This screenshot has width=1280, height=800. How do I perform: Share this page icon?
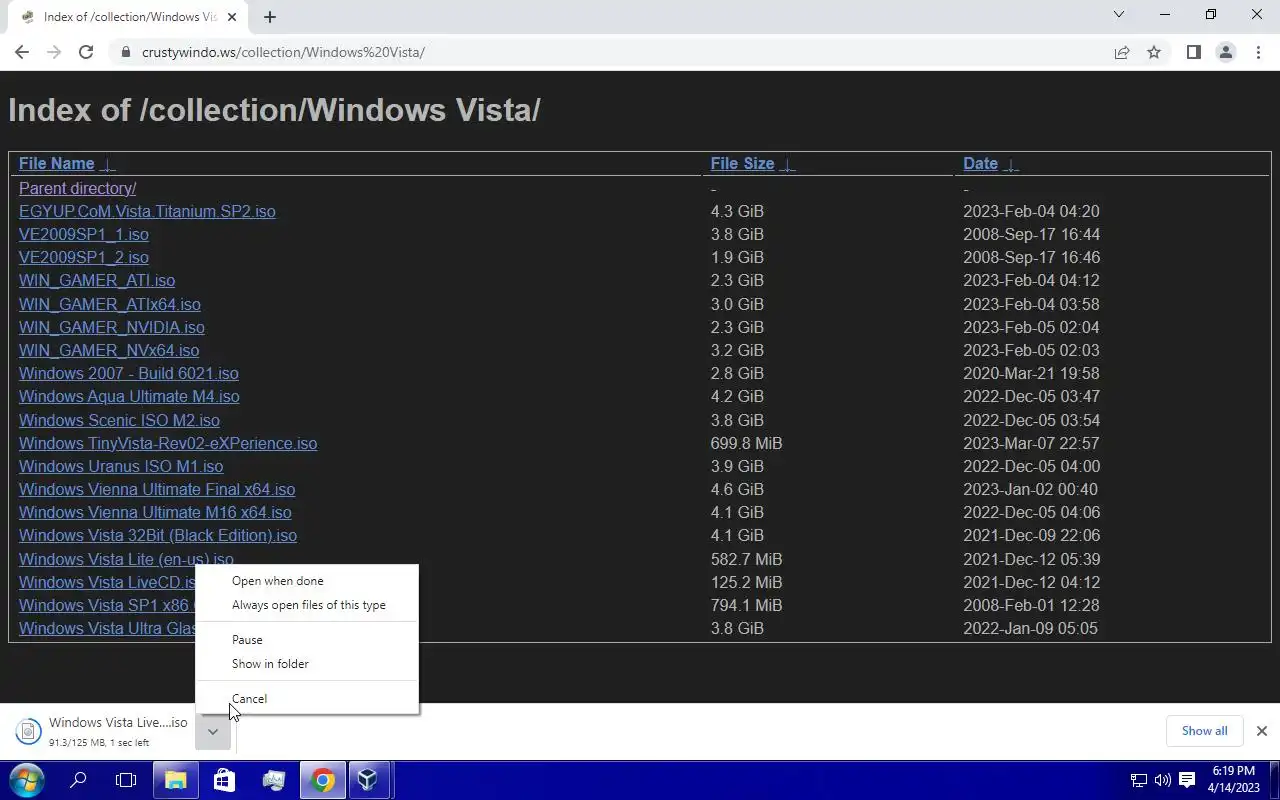coord(1122,52)
